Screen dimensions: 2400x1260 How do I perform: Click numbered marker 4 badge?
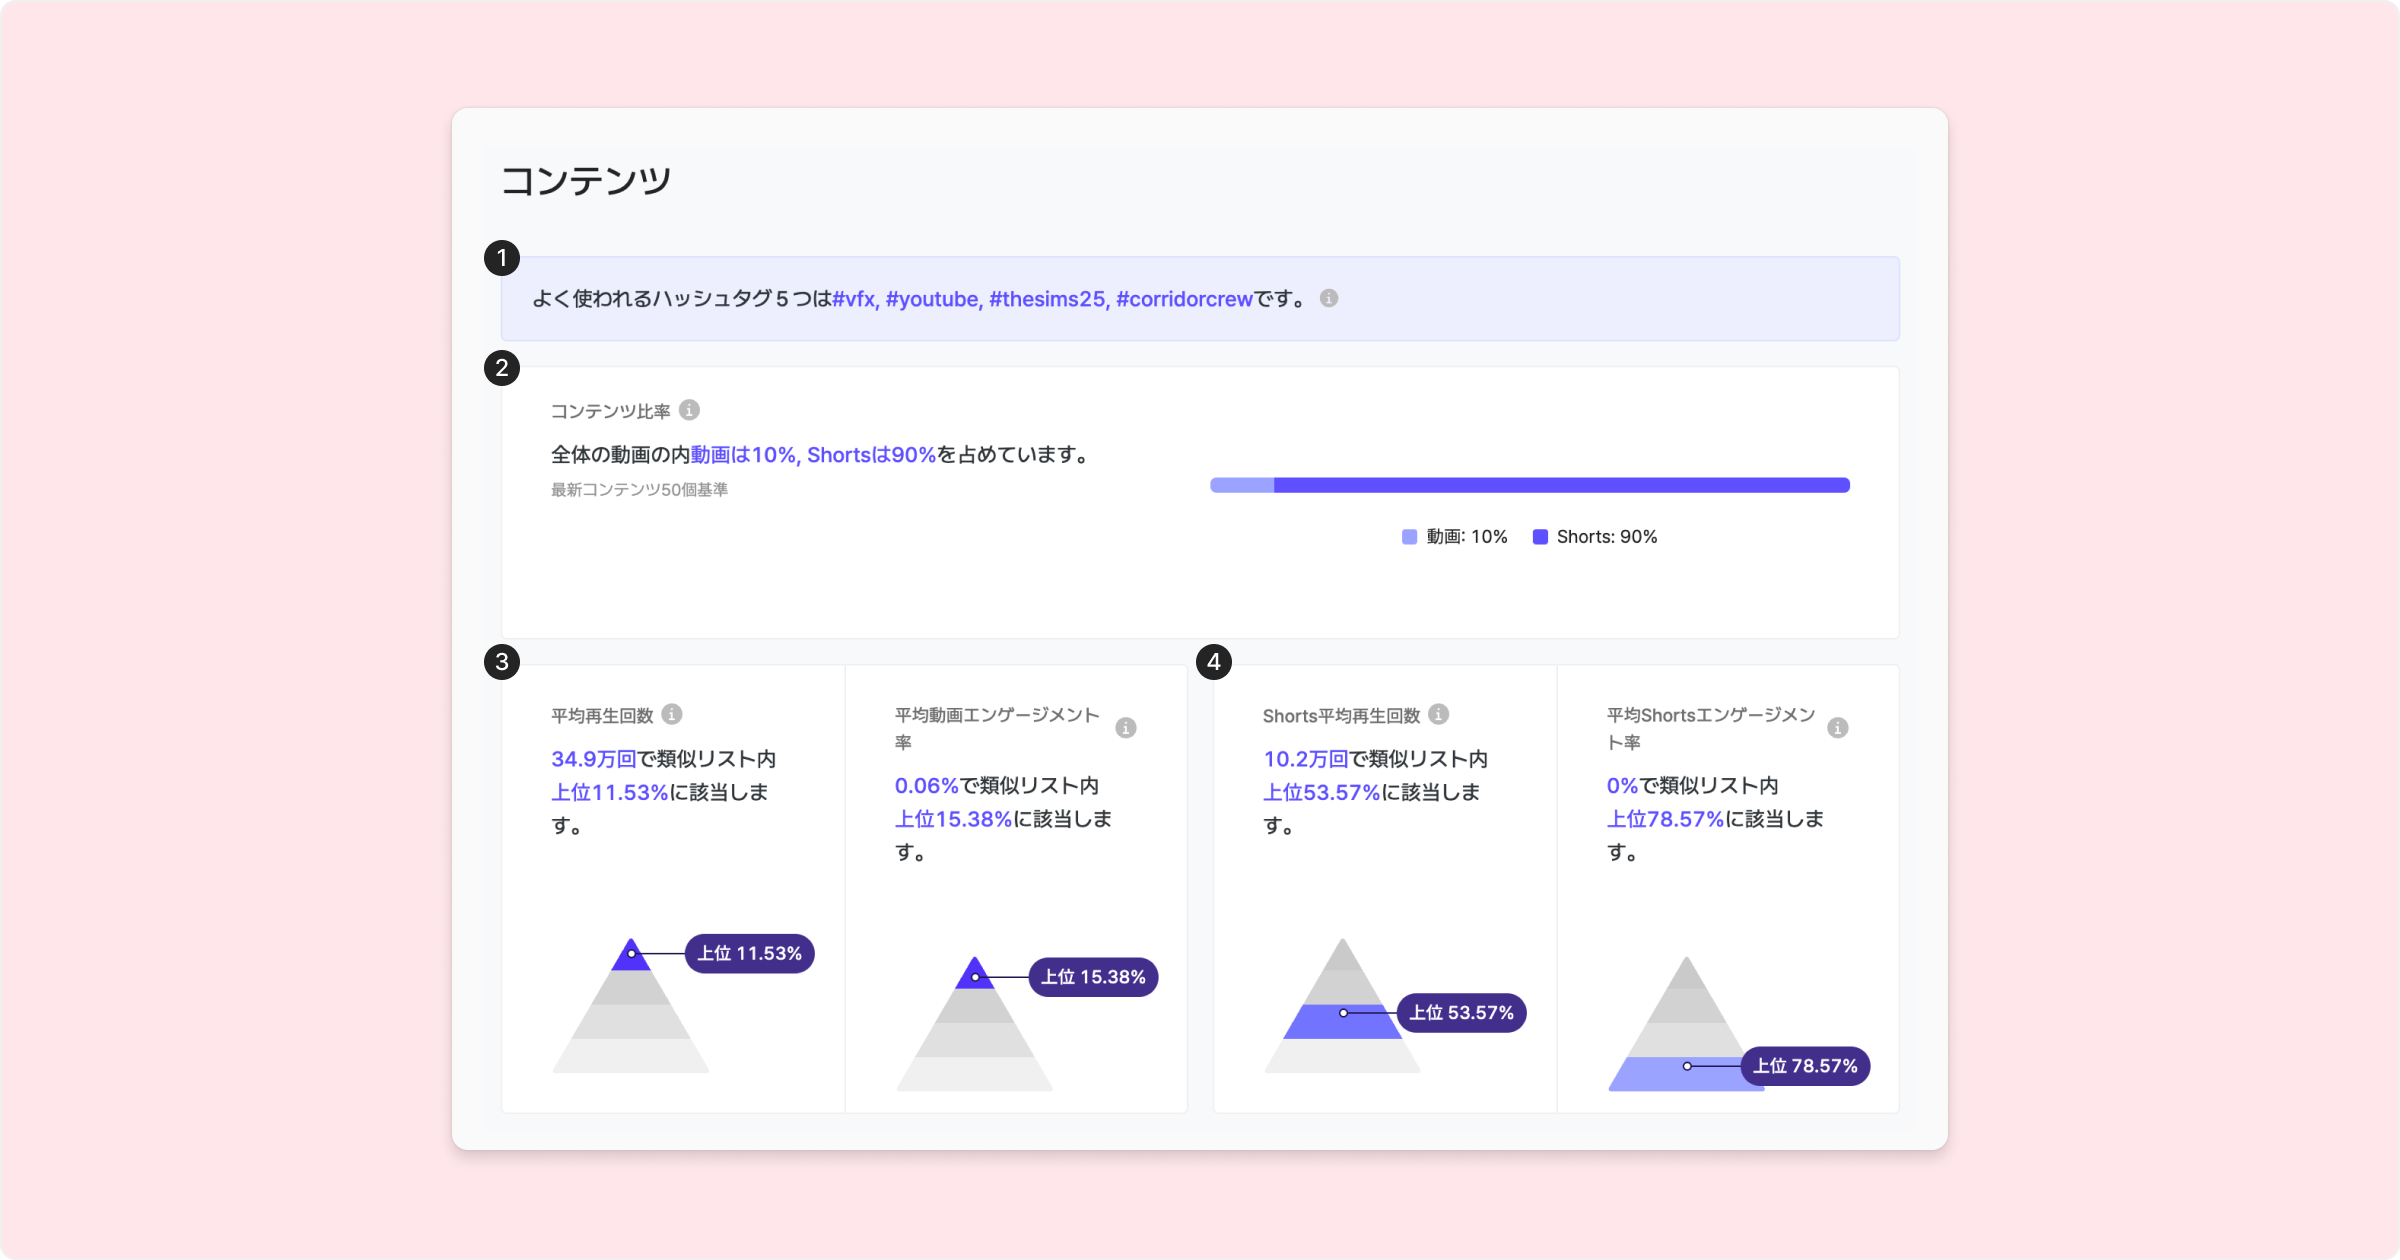(x=1214, y=662)
